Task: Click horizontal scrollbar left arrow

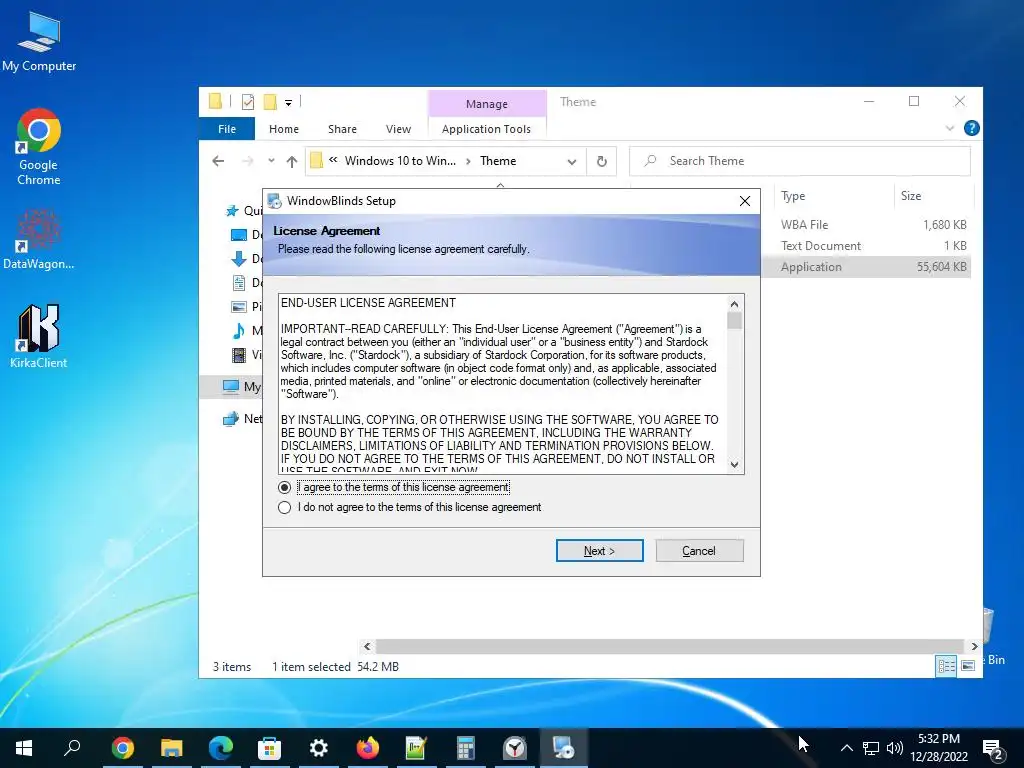Action: [367, 646]
